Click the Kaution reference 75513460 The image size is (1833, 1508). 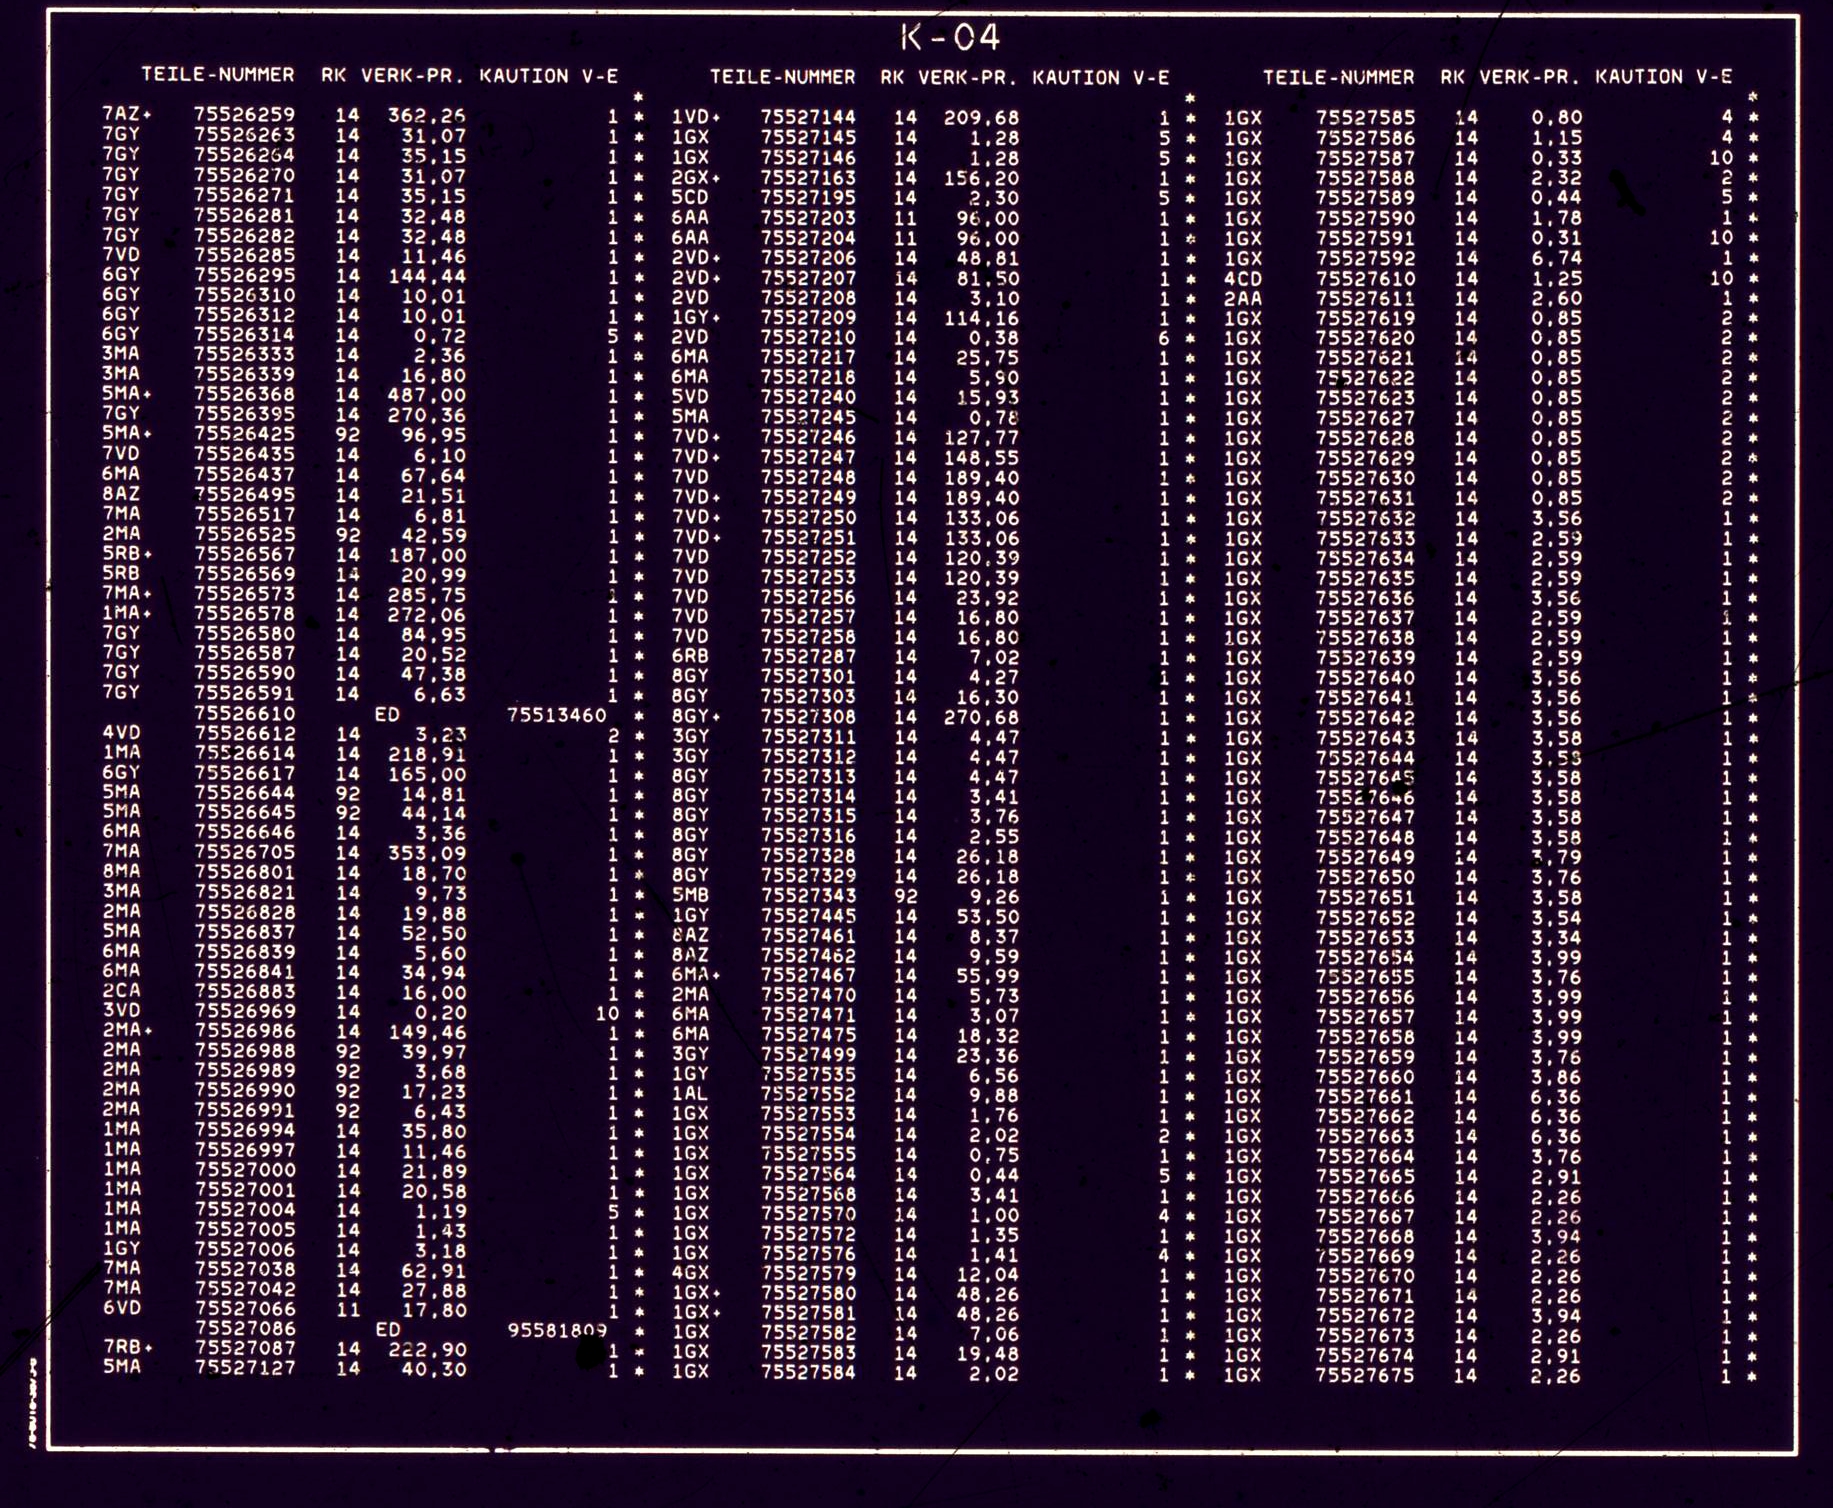pos(557,715)
